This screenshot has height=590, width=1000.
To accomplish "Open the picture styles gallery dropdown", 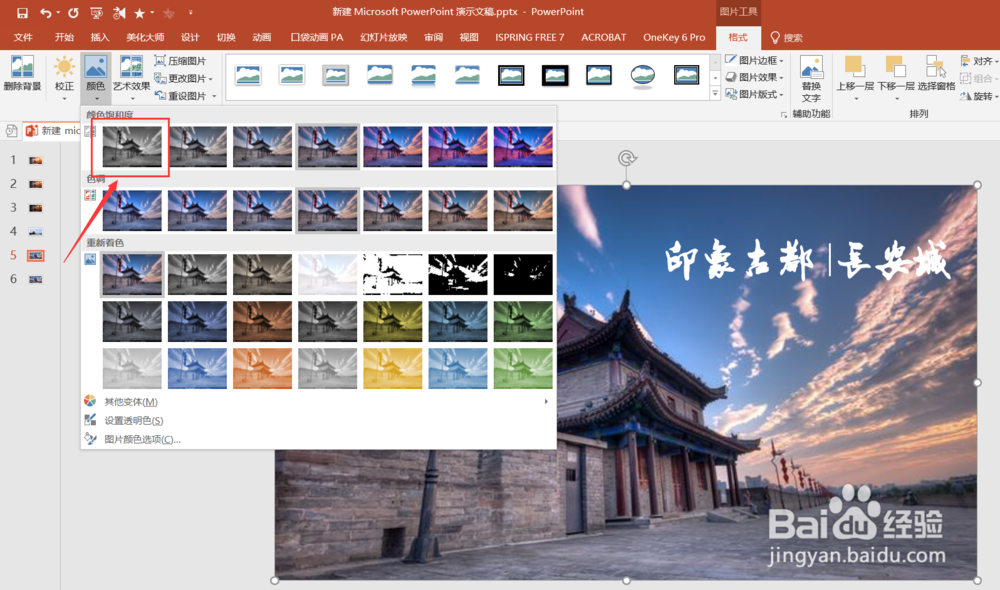I will coord(716,95).
